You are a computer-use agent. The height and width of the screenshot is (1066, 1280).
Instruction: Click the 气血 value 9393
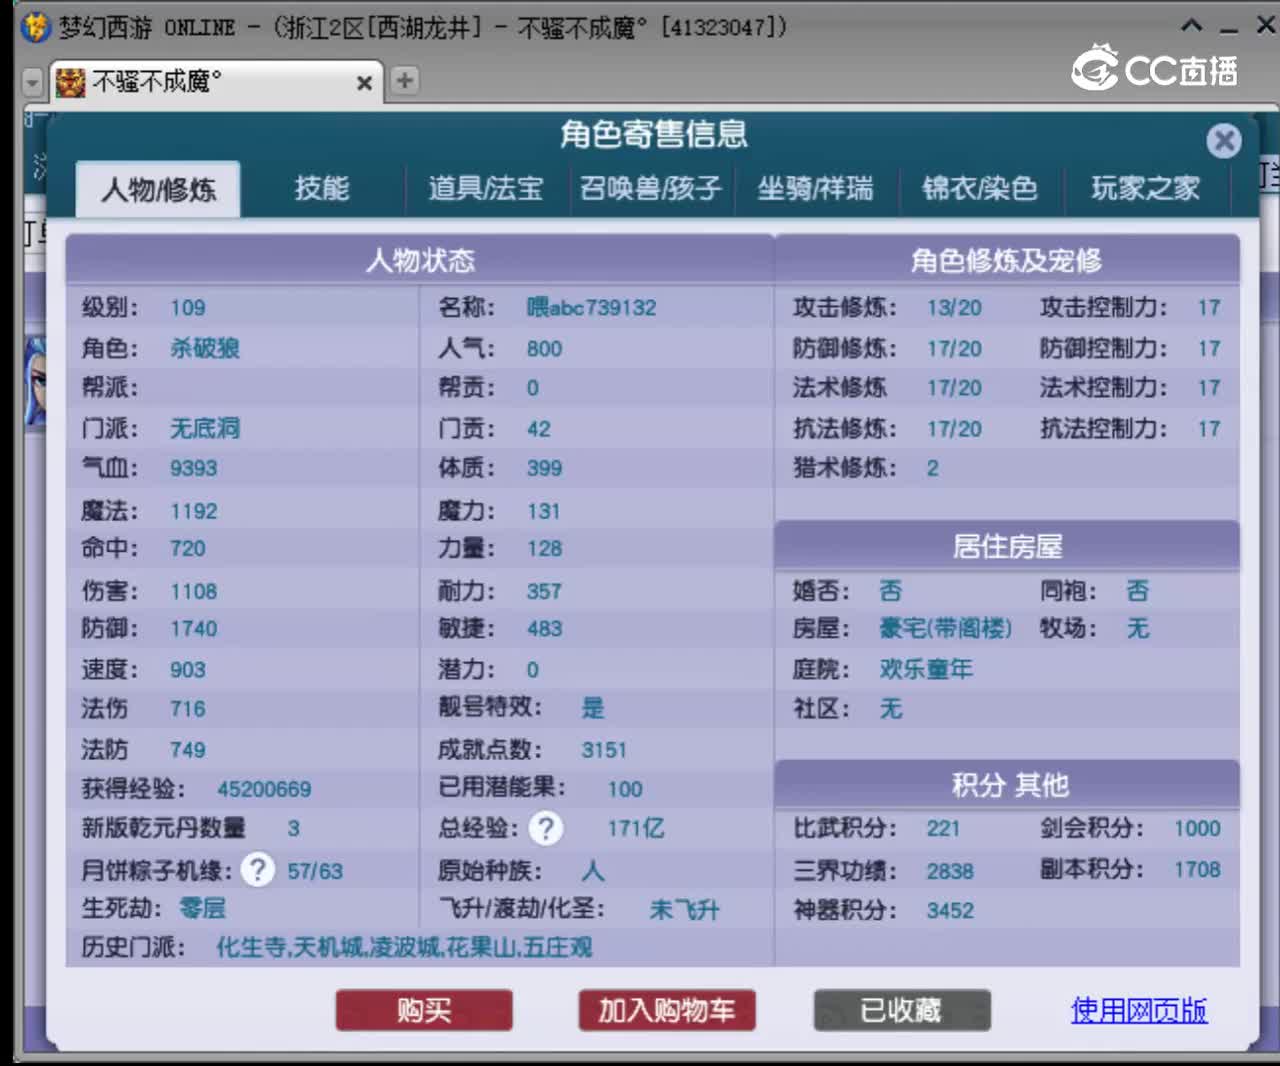tap(193, 468)
